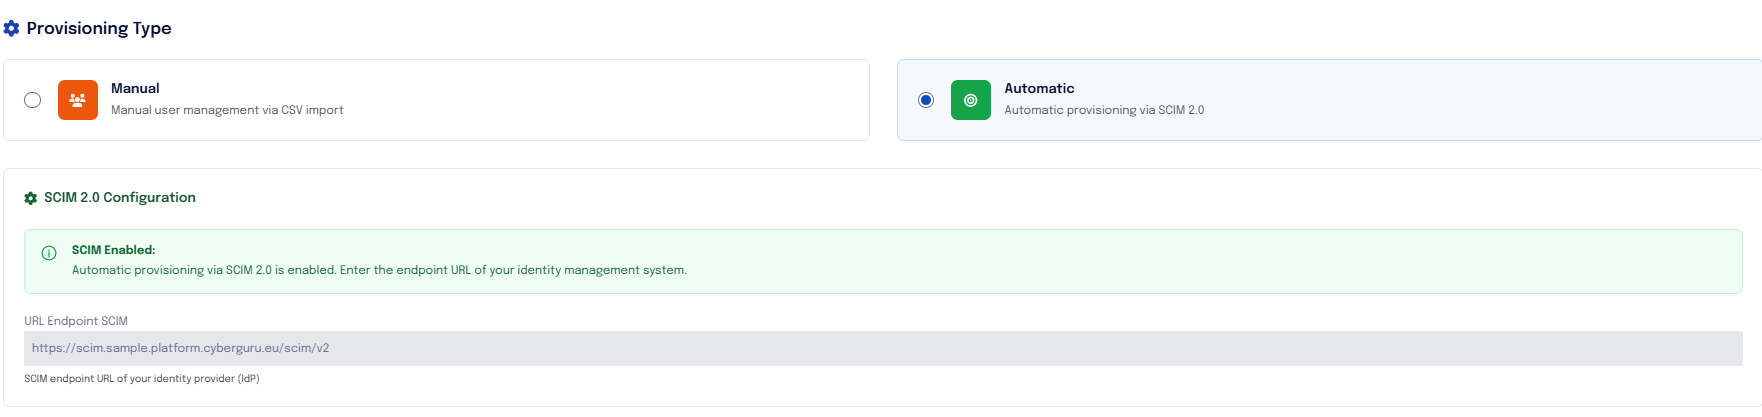Click the Provisioning Type gear icon
The height and width of the screenshot is (417, 1762).
click(x=12, y=29)
